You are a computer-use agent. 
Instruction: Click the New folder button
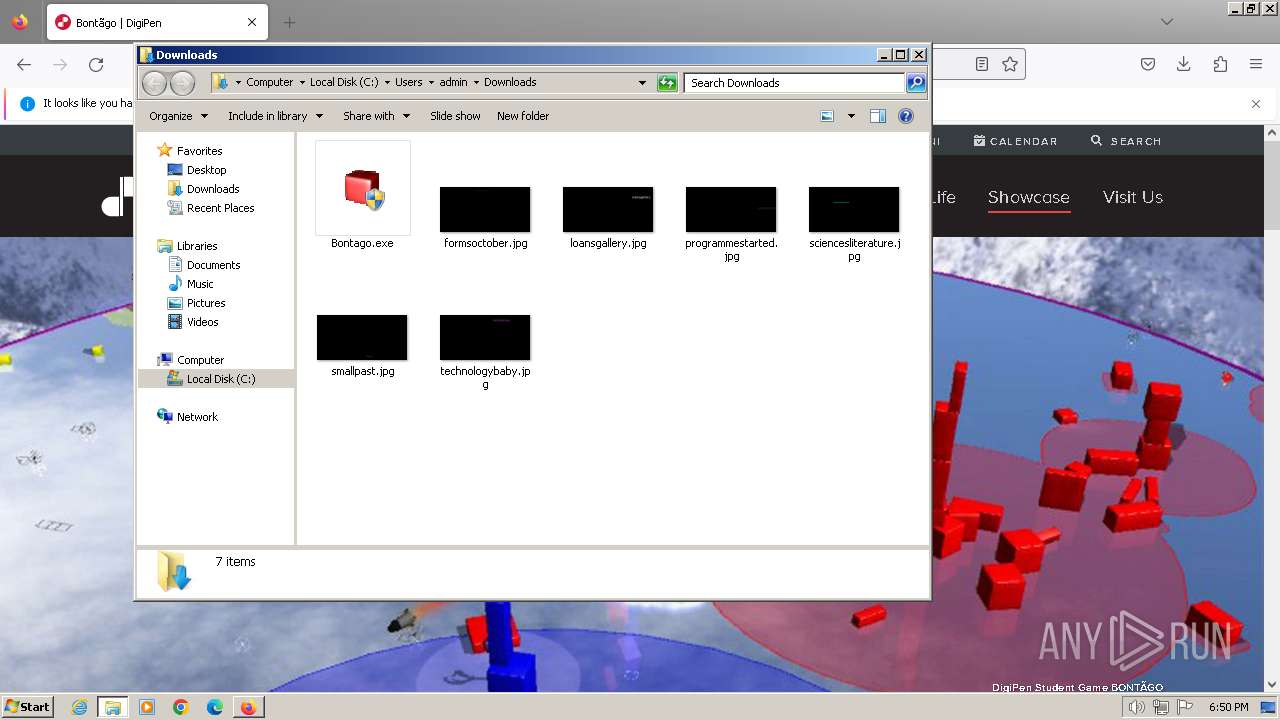click(523, 116)
